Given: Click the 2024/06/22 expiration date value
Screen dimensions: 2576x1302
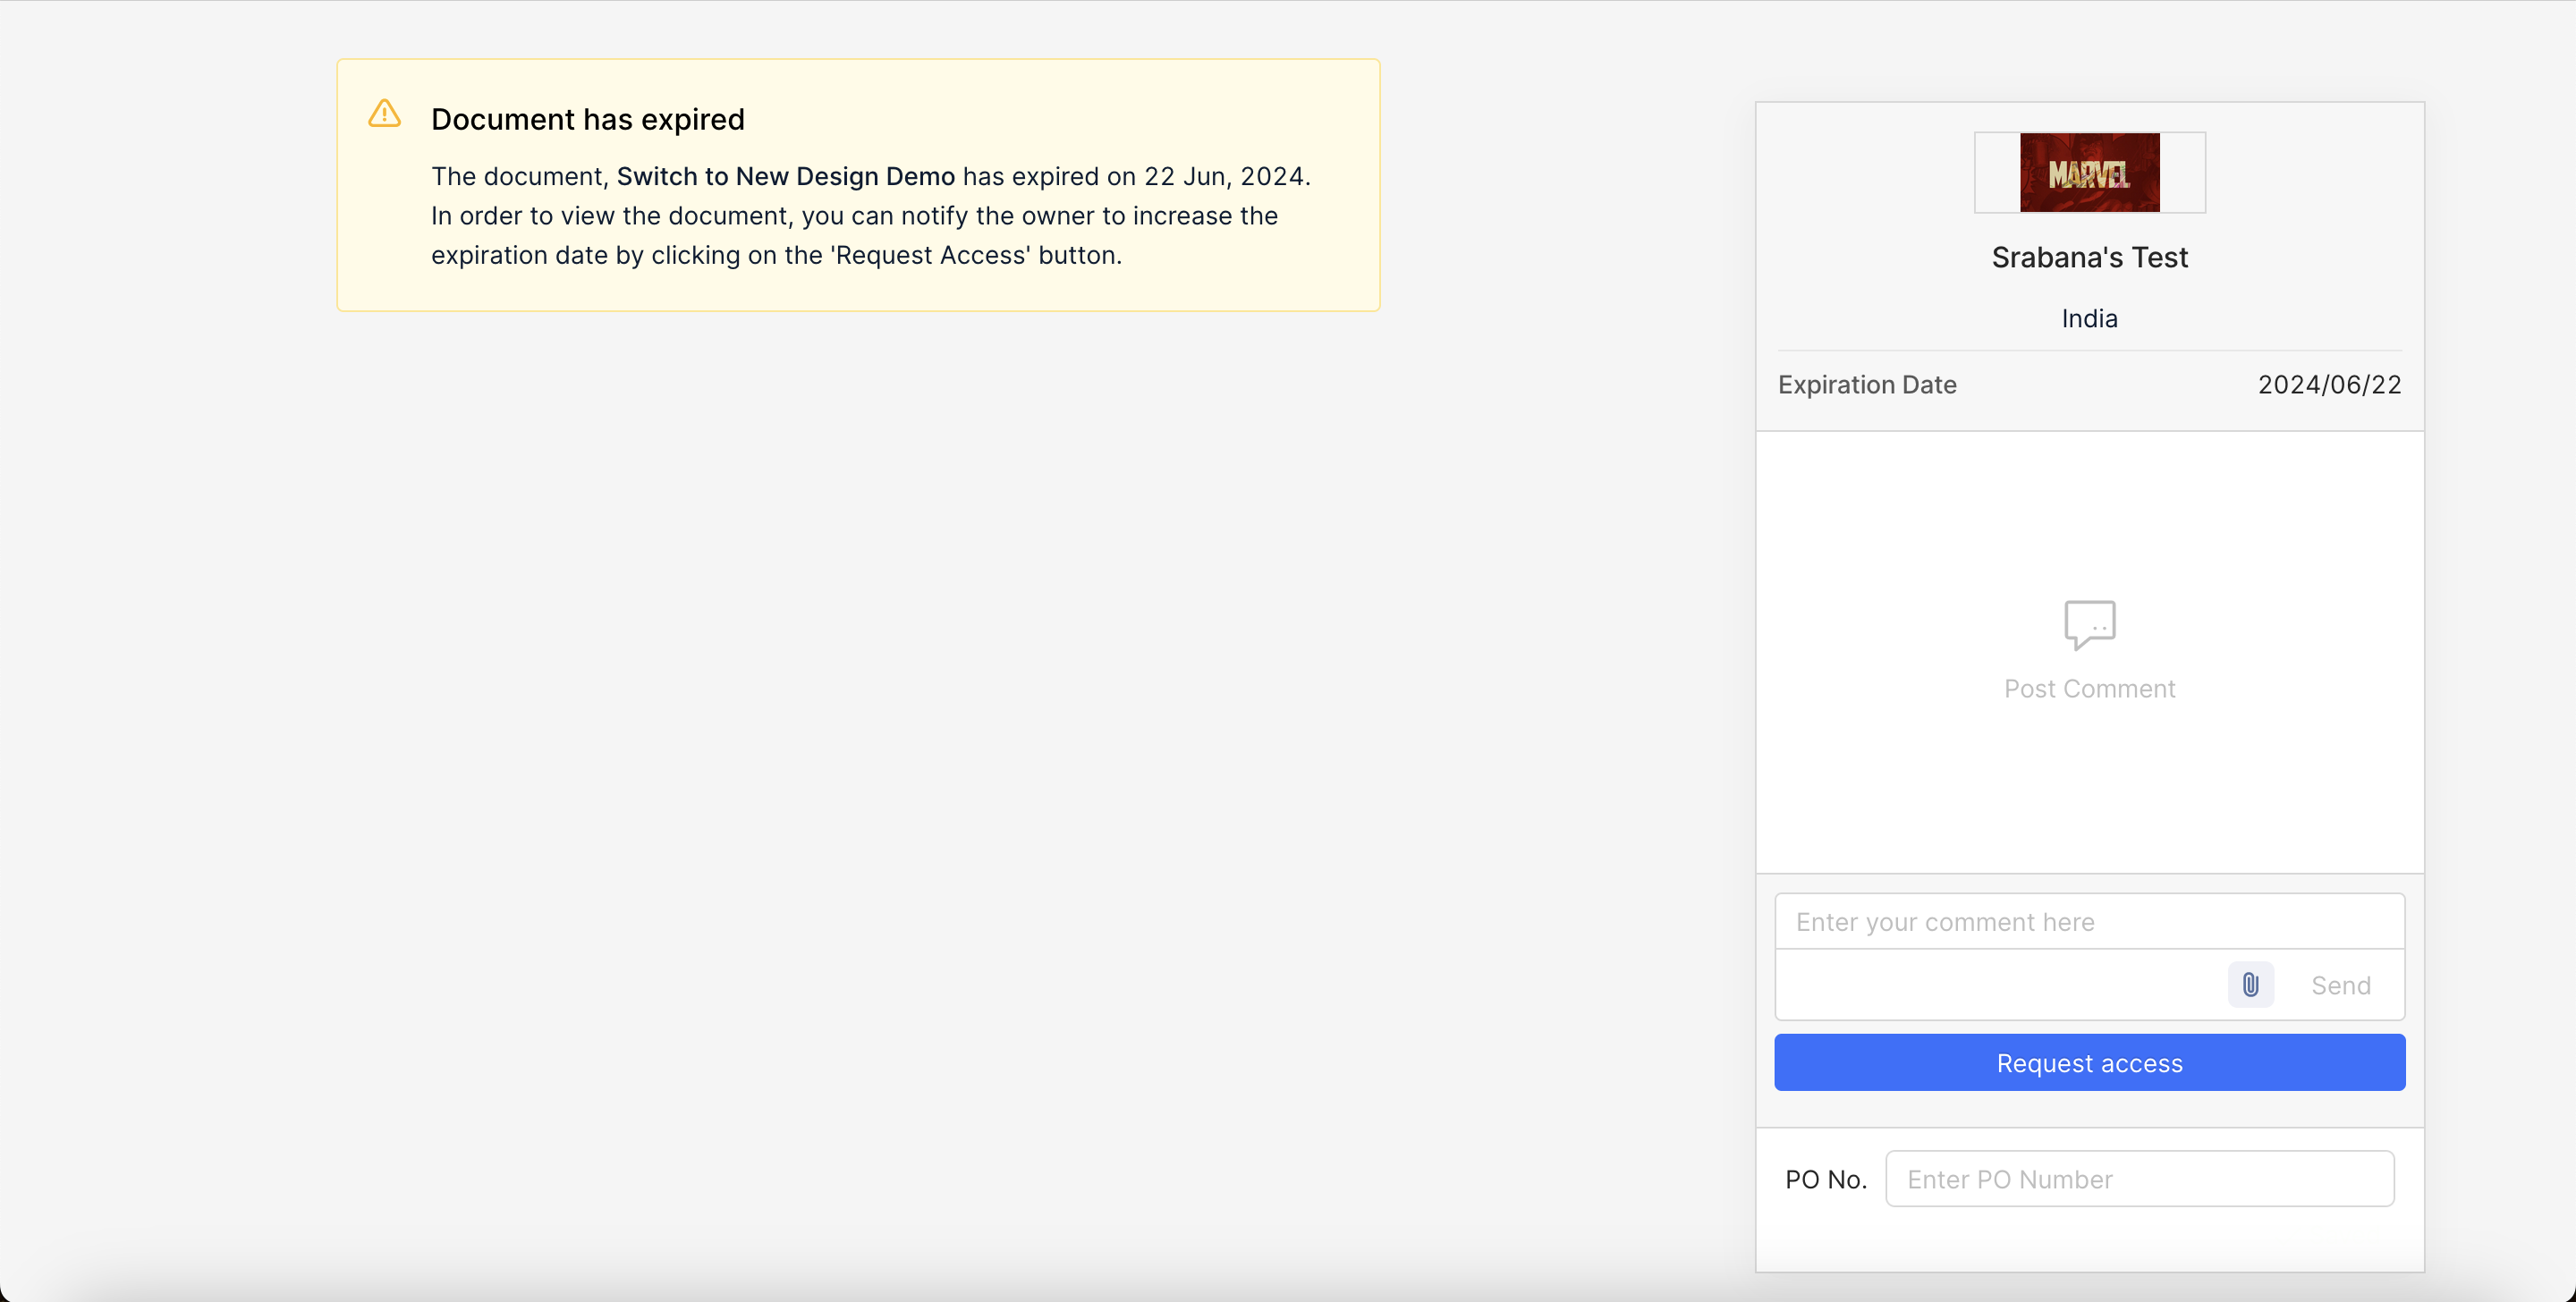Looking at the screenshot, I should point(2329,385).
